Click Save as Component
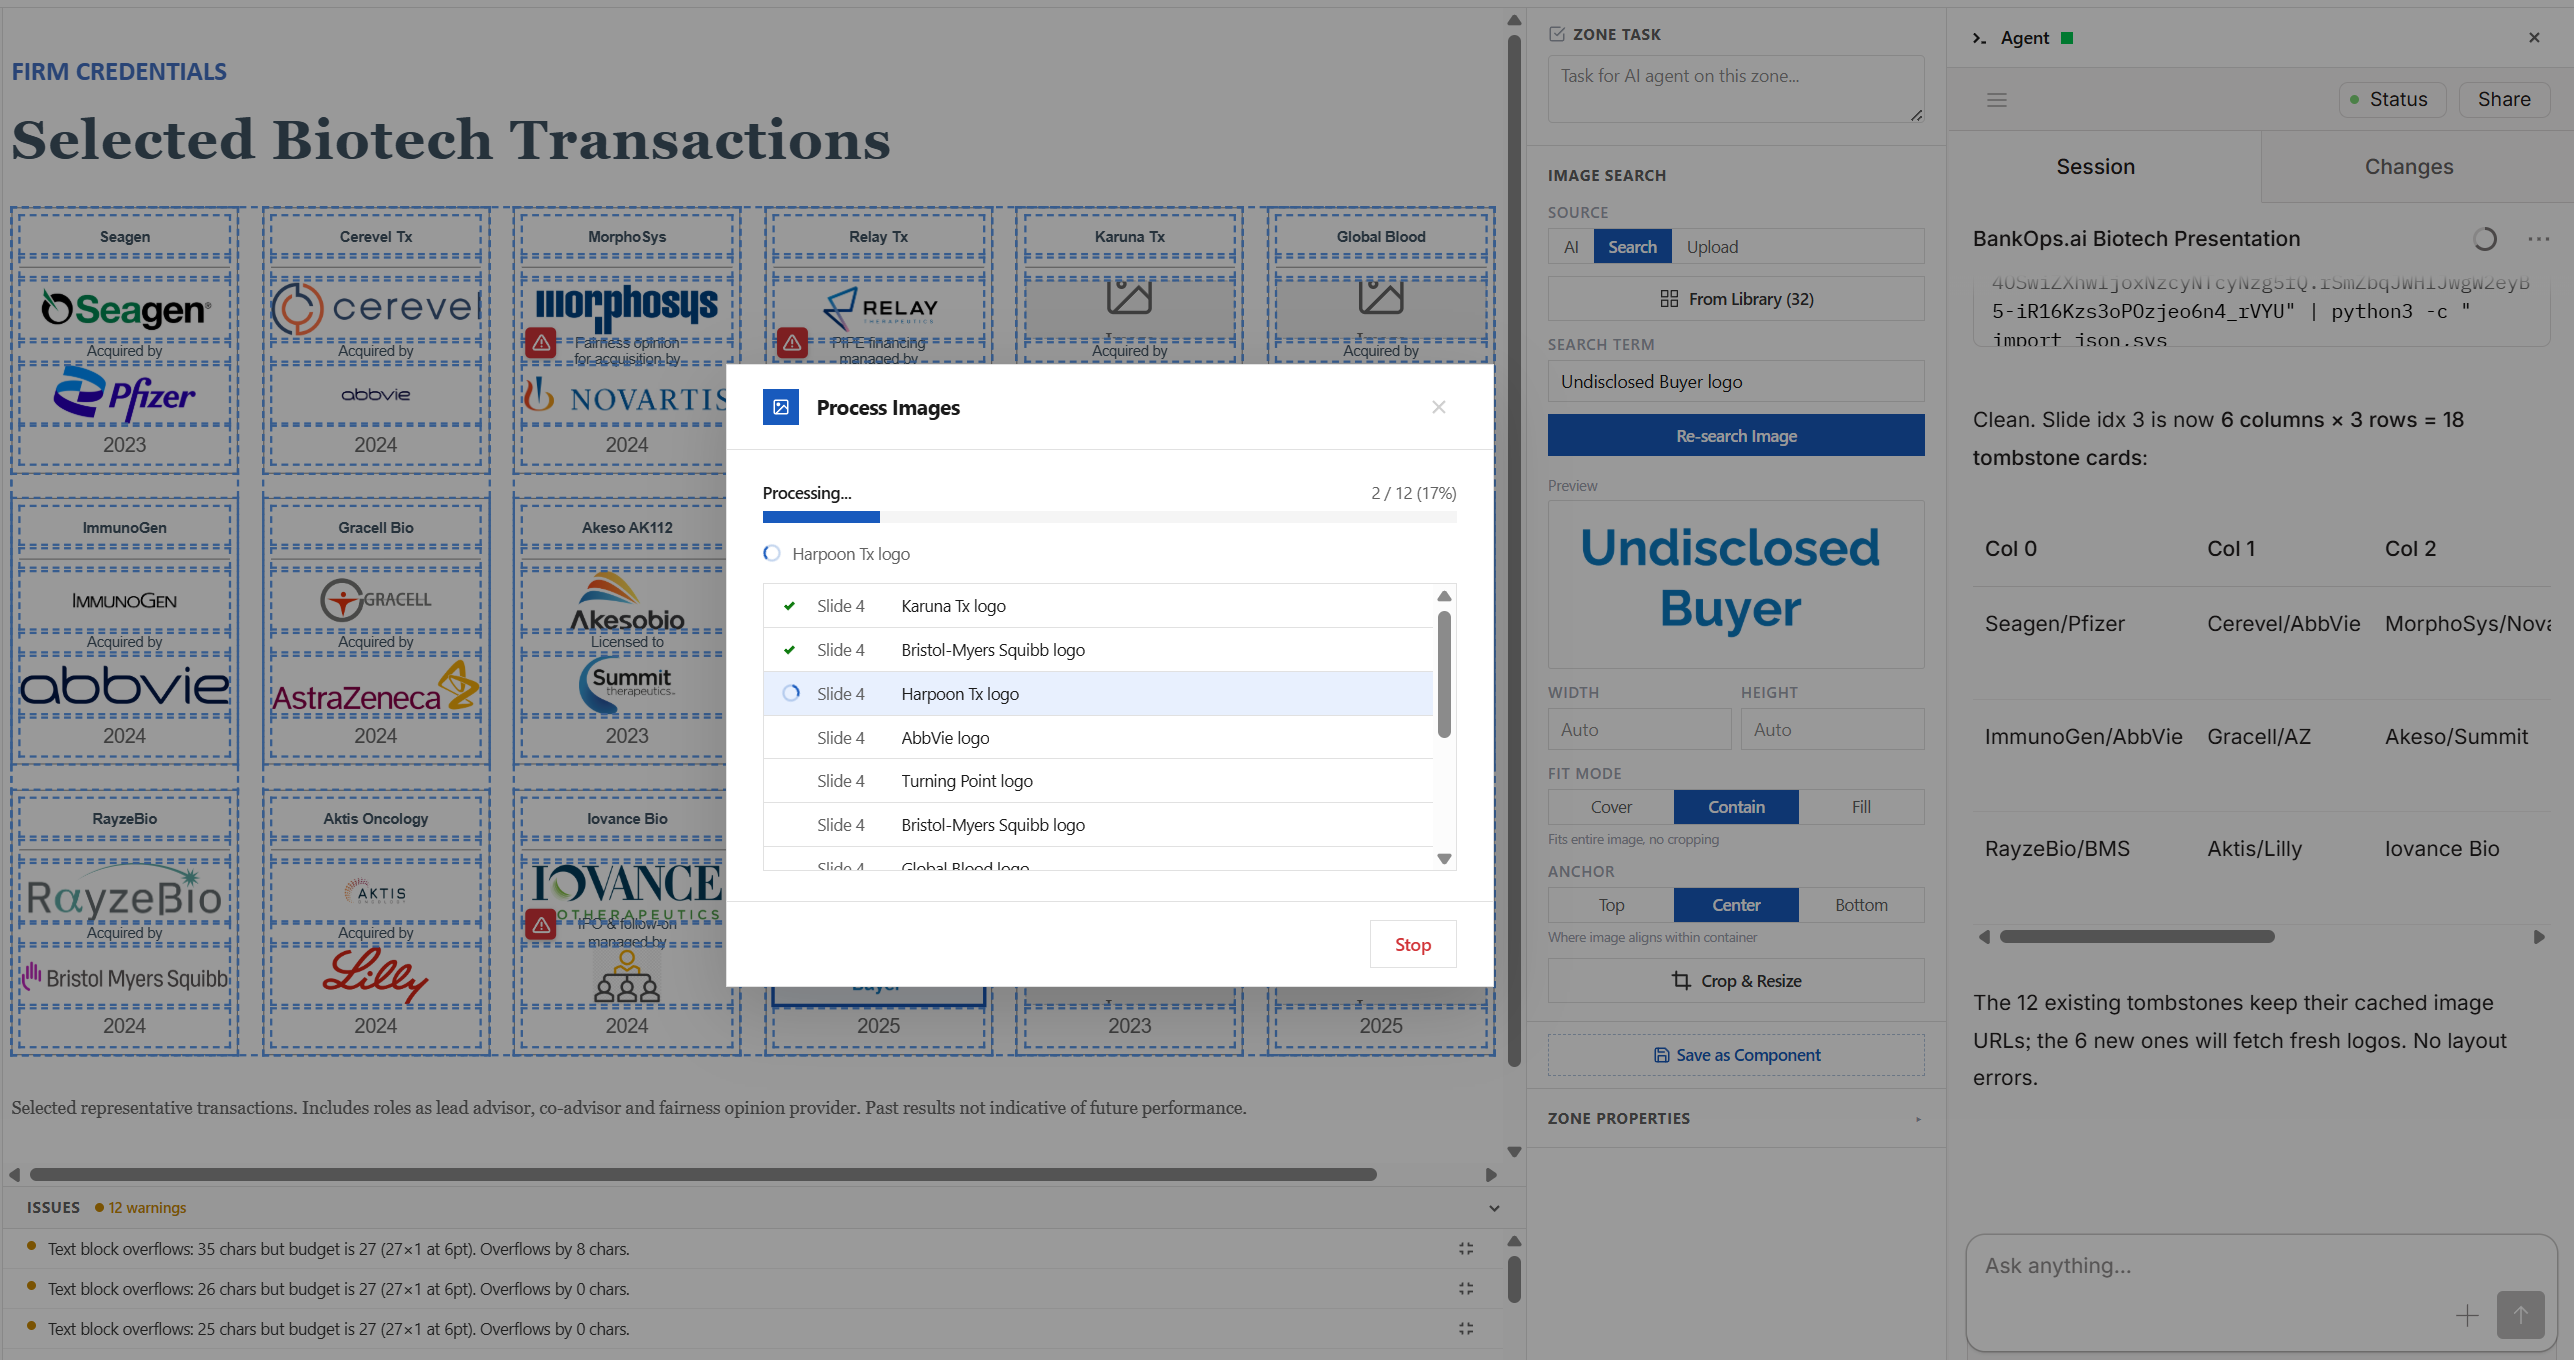This screenshot has width=2574, height=1360. pyautogui.click(x=1735, y=1055)
